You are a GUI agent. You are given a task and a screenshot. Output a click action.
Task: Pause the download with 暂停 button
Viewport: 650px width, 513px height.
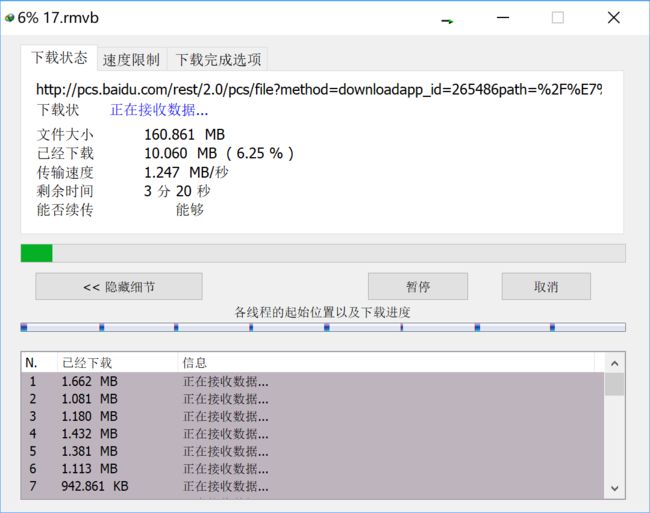click(x=418, y=286)
